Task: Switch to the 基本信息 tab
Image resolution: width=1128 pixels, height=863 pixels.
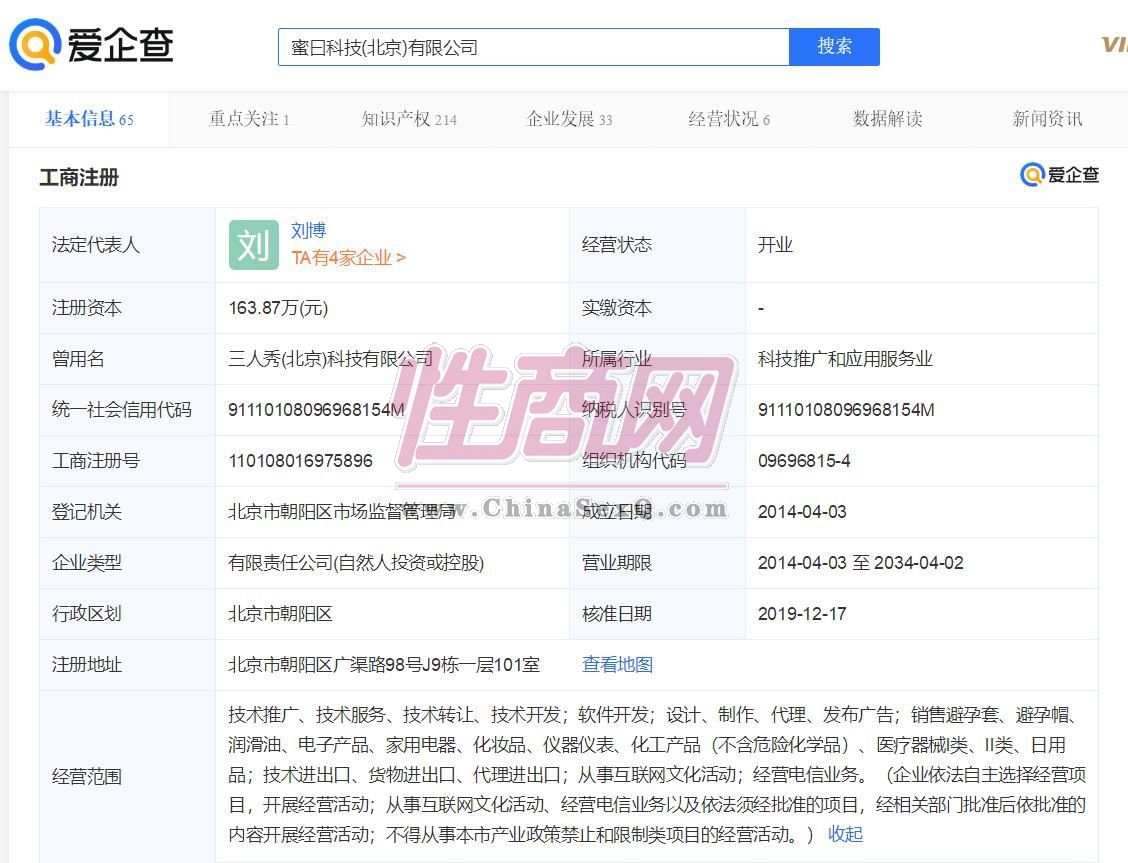Action: pyautogui.click(x=89, y=119)
